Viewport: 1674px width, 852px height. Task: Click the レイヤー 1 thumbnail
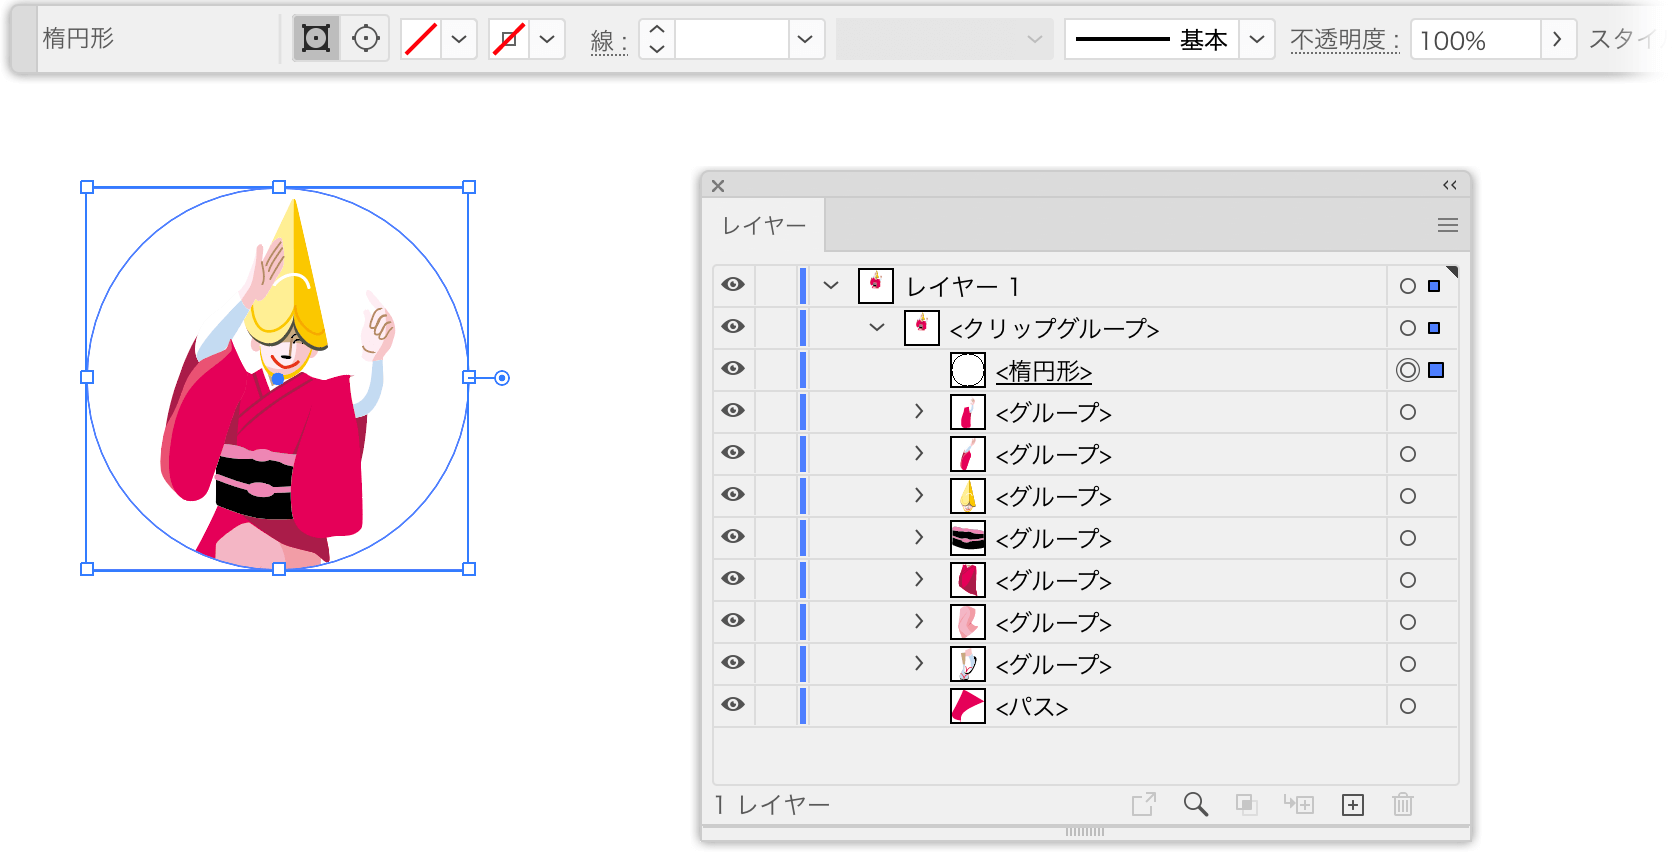(876, 286)
